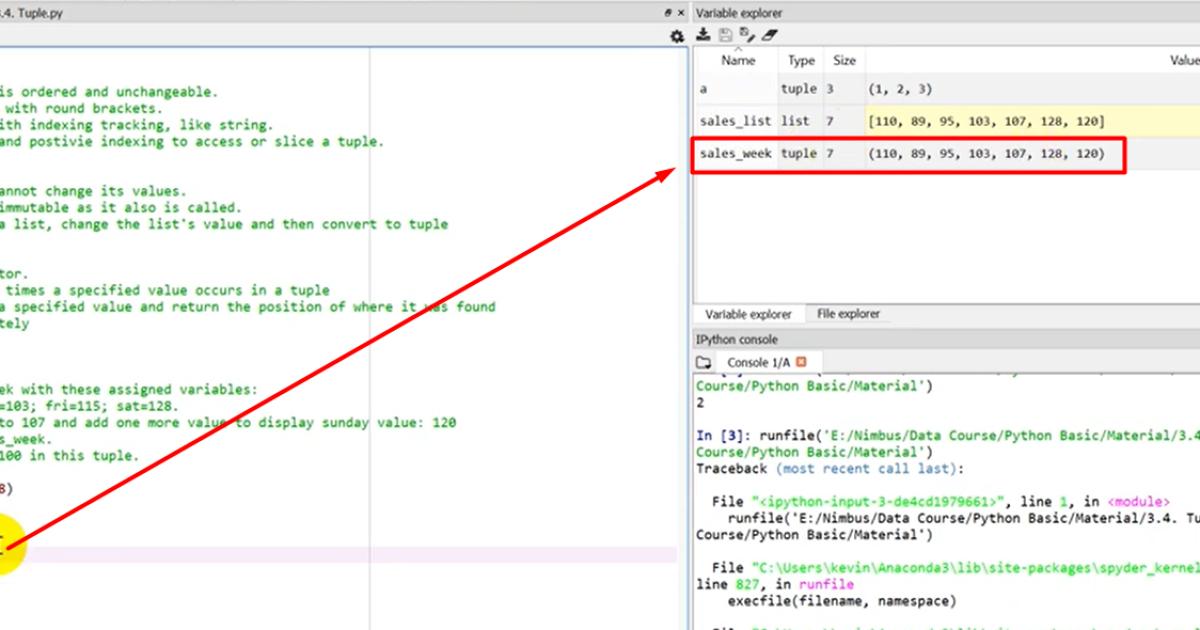The height and width of the screenshot is (630, 1200).
Task: Switch to the File explorer tab
Action: 848,314
